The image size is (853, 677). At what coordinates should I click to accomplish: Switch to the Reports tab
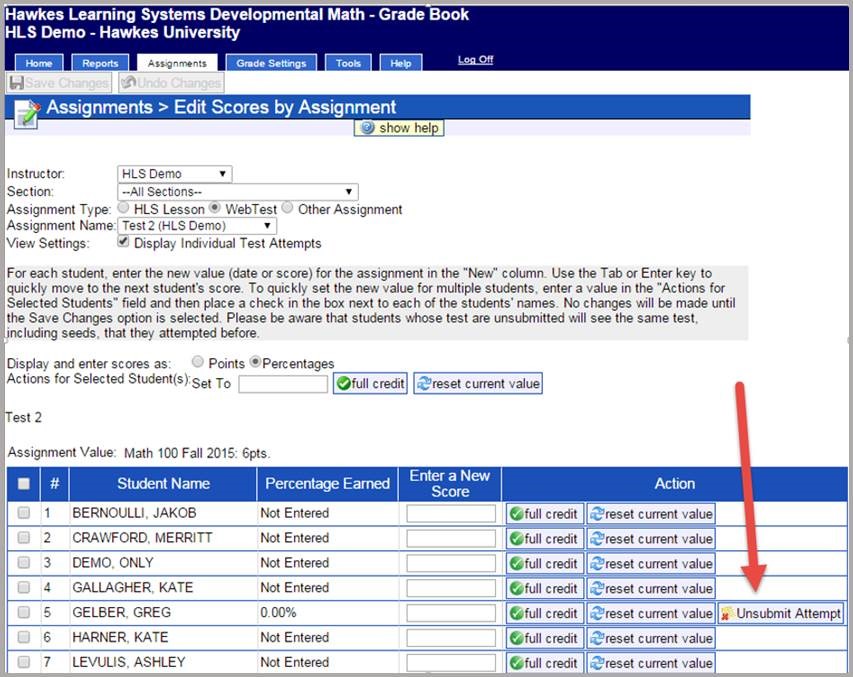(x=100, y=63)
